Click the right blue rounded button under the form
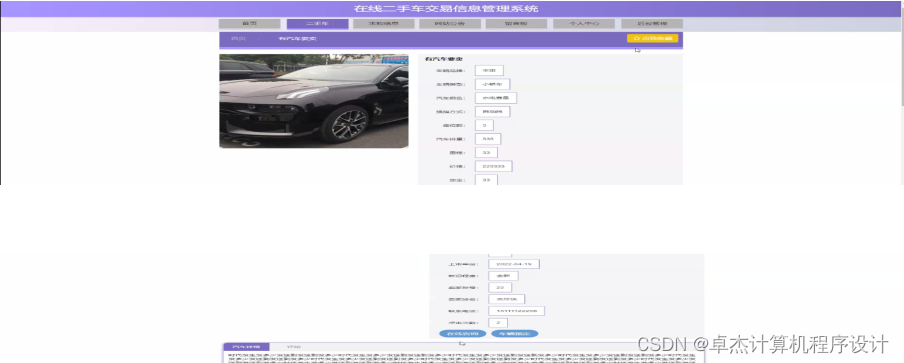This screenshot has width=904, height=363. point(515,334)
